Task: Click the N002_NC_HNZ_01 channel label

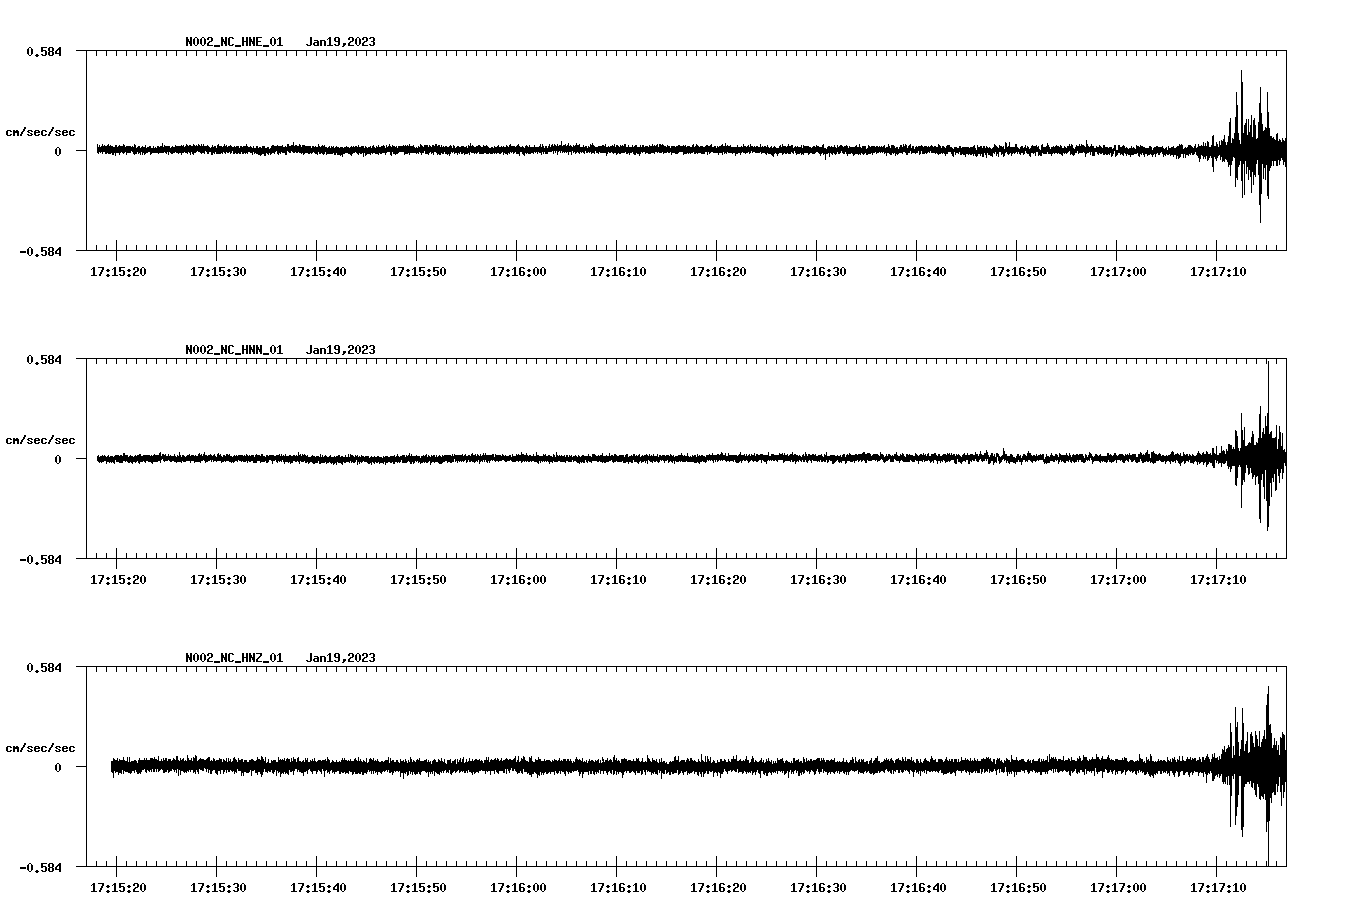Action: (232, 657)
